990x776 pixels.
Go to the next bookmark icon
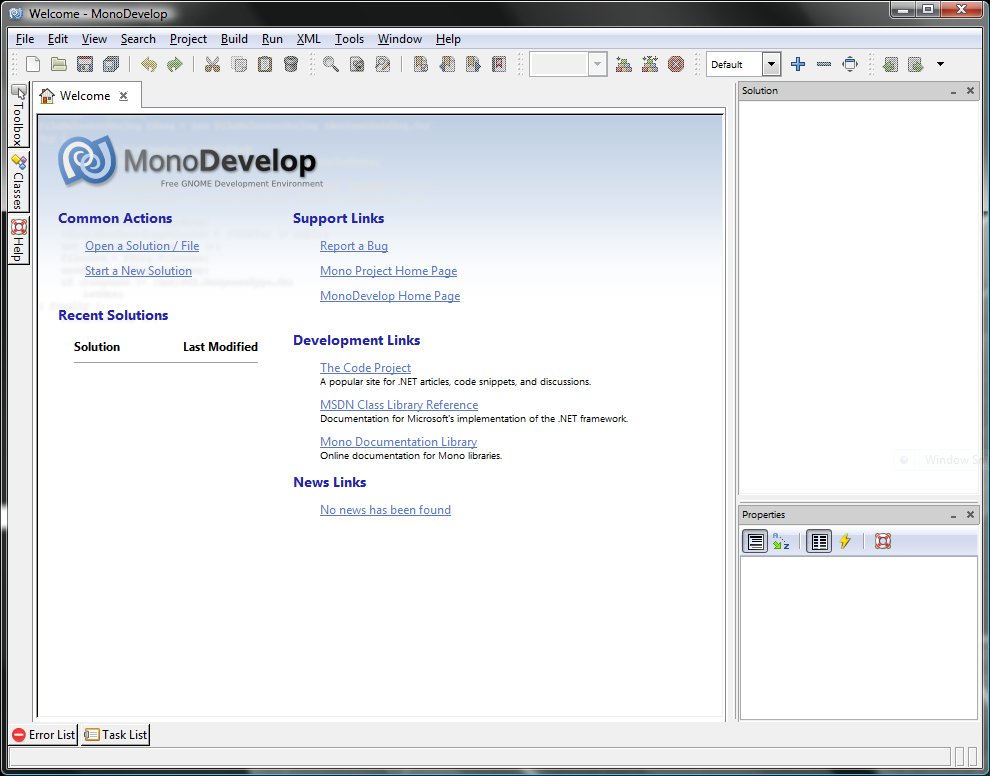473,64
